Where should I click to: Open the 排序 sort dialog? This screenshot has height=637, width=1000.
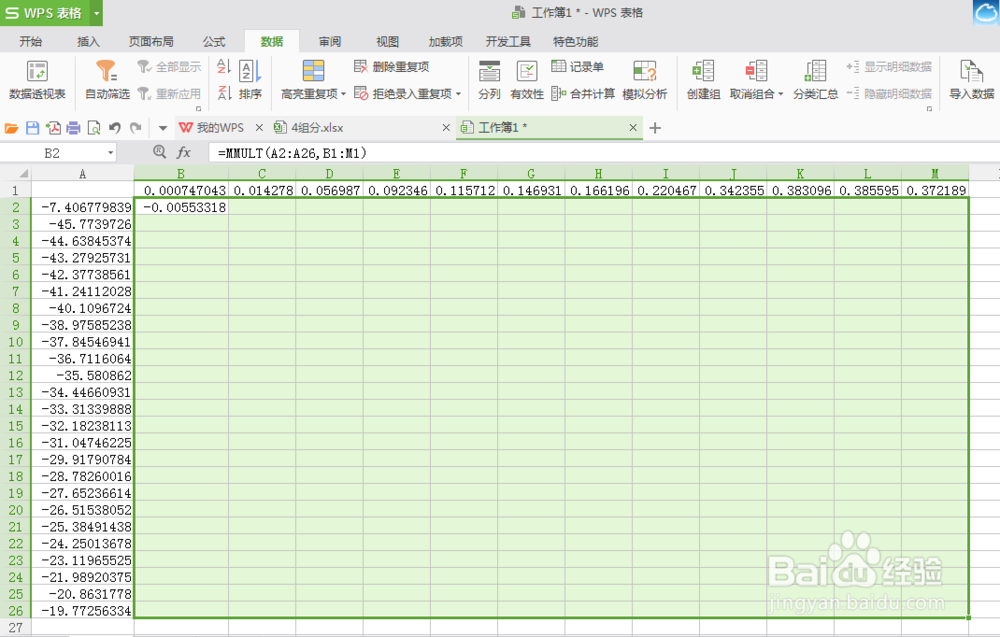click(x=251, y=80)
